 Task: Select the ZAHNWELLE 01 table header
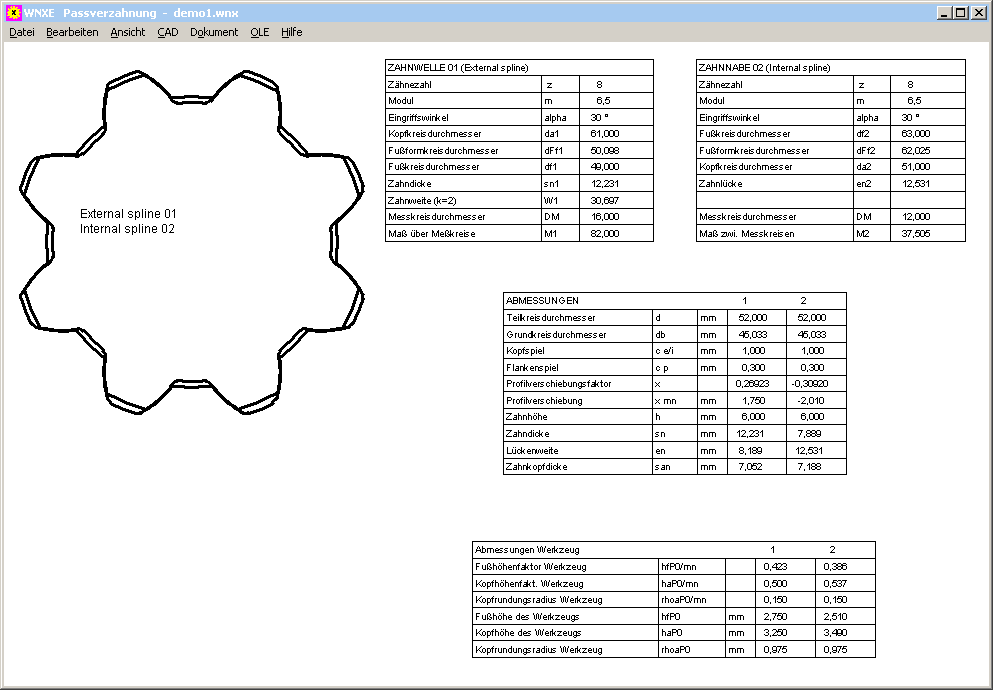tap(457, 68)
